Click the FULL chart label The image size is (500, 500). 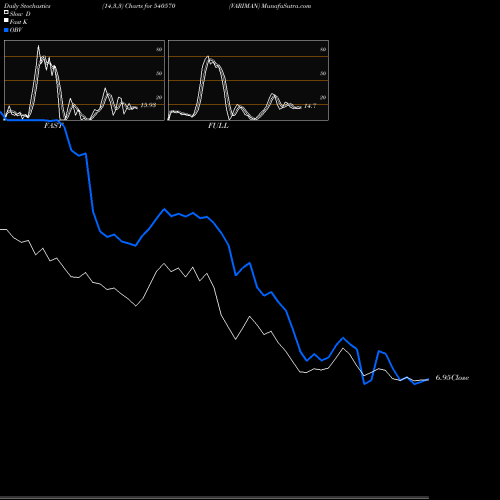pos(218,126)
